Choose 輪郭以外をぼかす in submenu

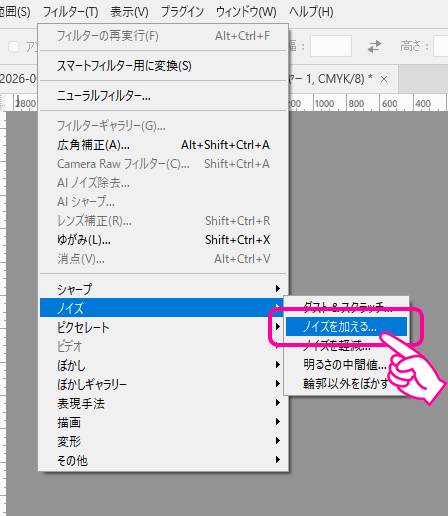346,383
